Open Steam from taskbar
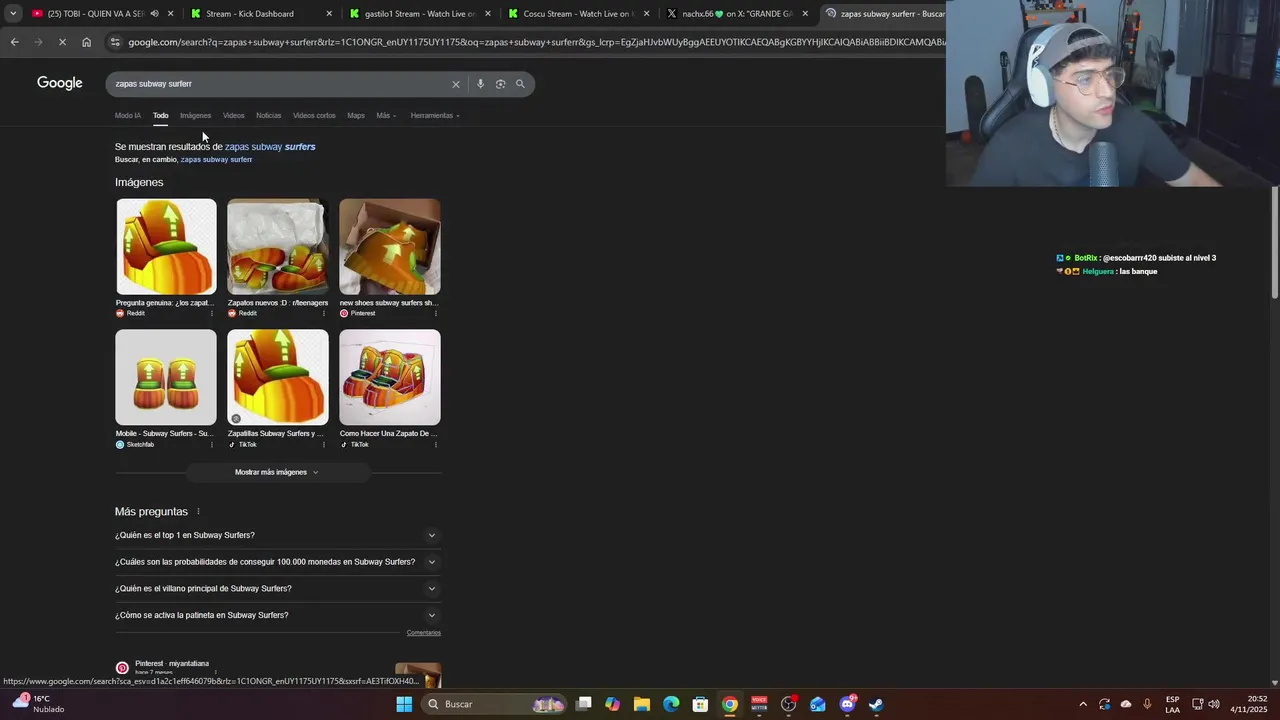1280x720 pixels. (876, 704)
